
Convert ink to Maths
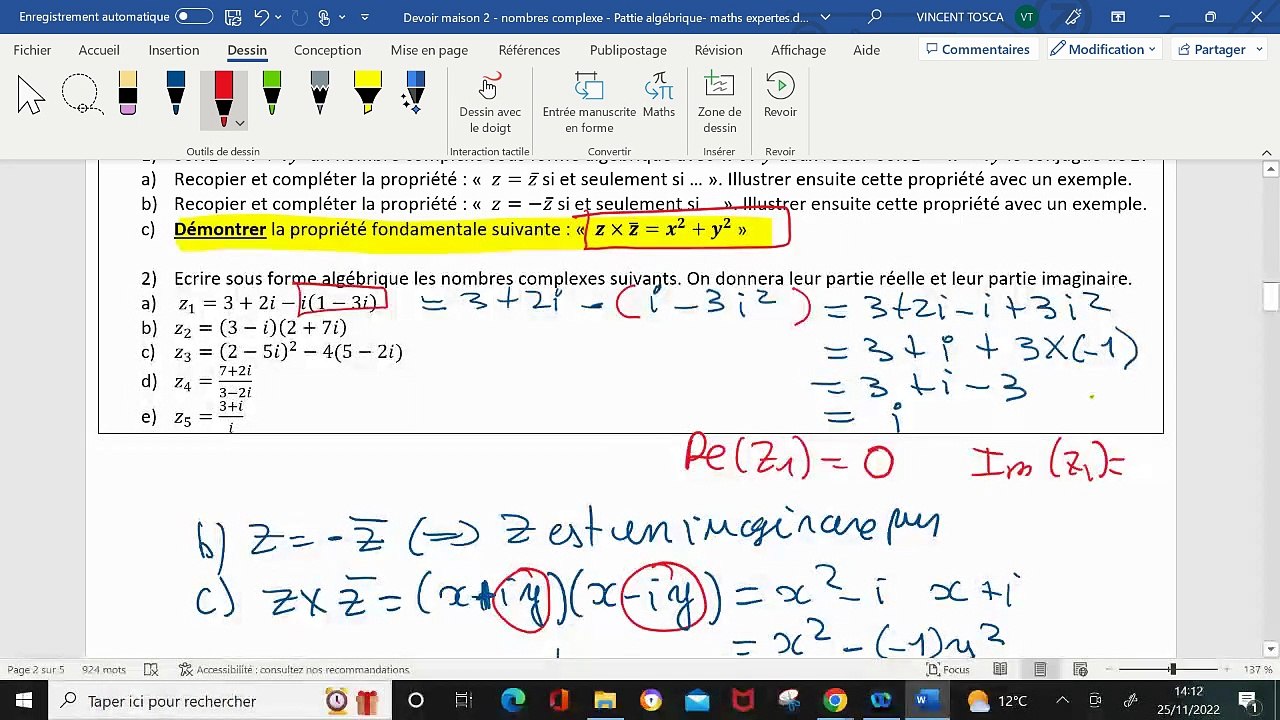(x=659, y=97)
